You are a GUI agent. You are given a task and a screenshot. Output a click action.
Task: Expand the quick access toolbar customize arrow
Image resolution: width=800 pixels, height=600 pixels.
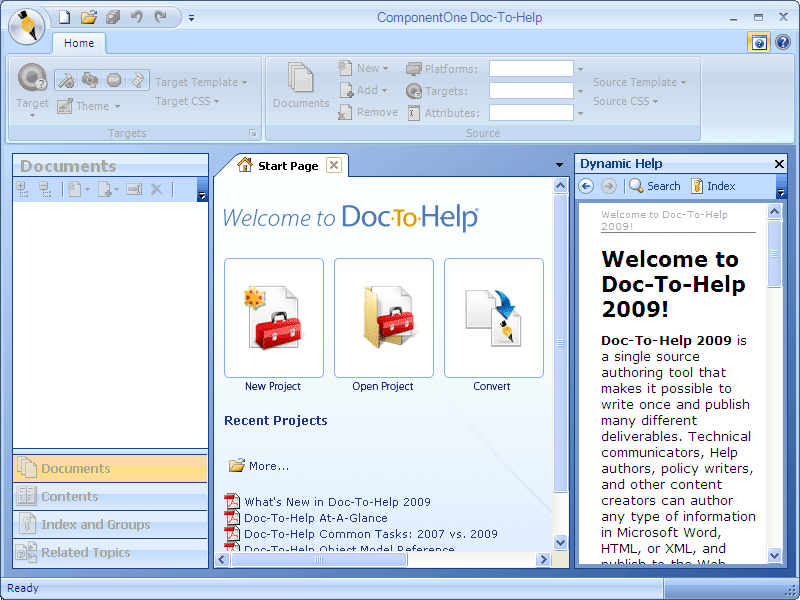point(191,17)
